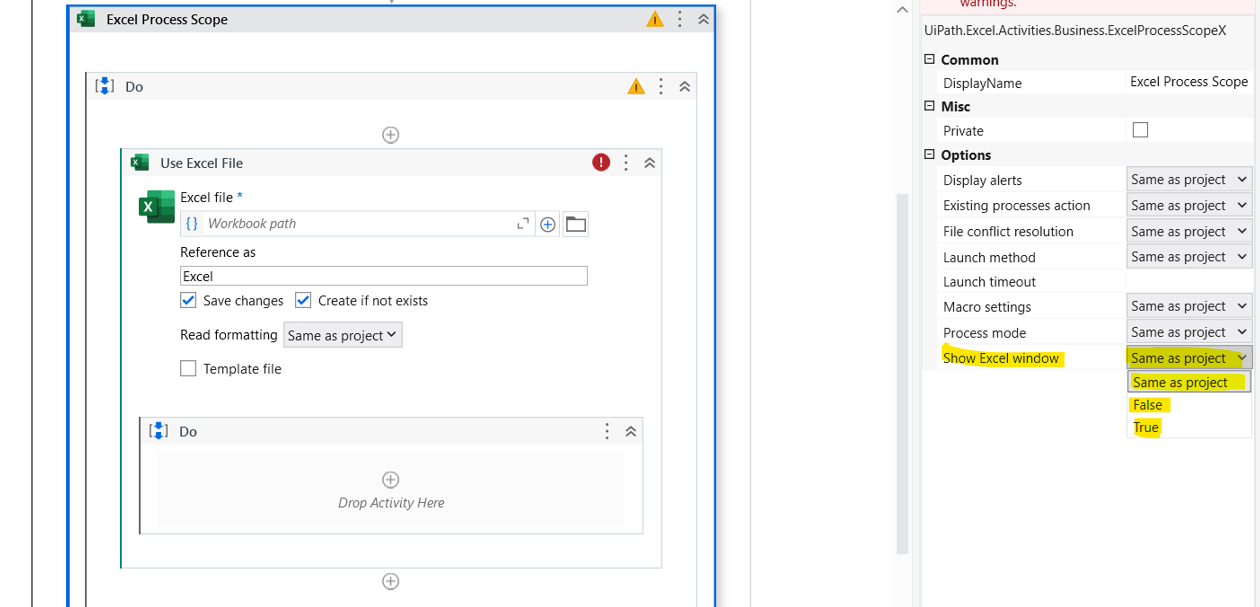The width and height of the screenshot is (1260, 607).
Task: Click the Excel icon in Excel Process Scope header
Action: [x=86, y=19]
